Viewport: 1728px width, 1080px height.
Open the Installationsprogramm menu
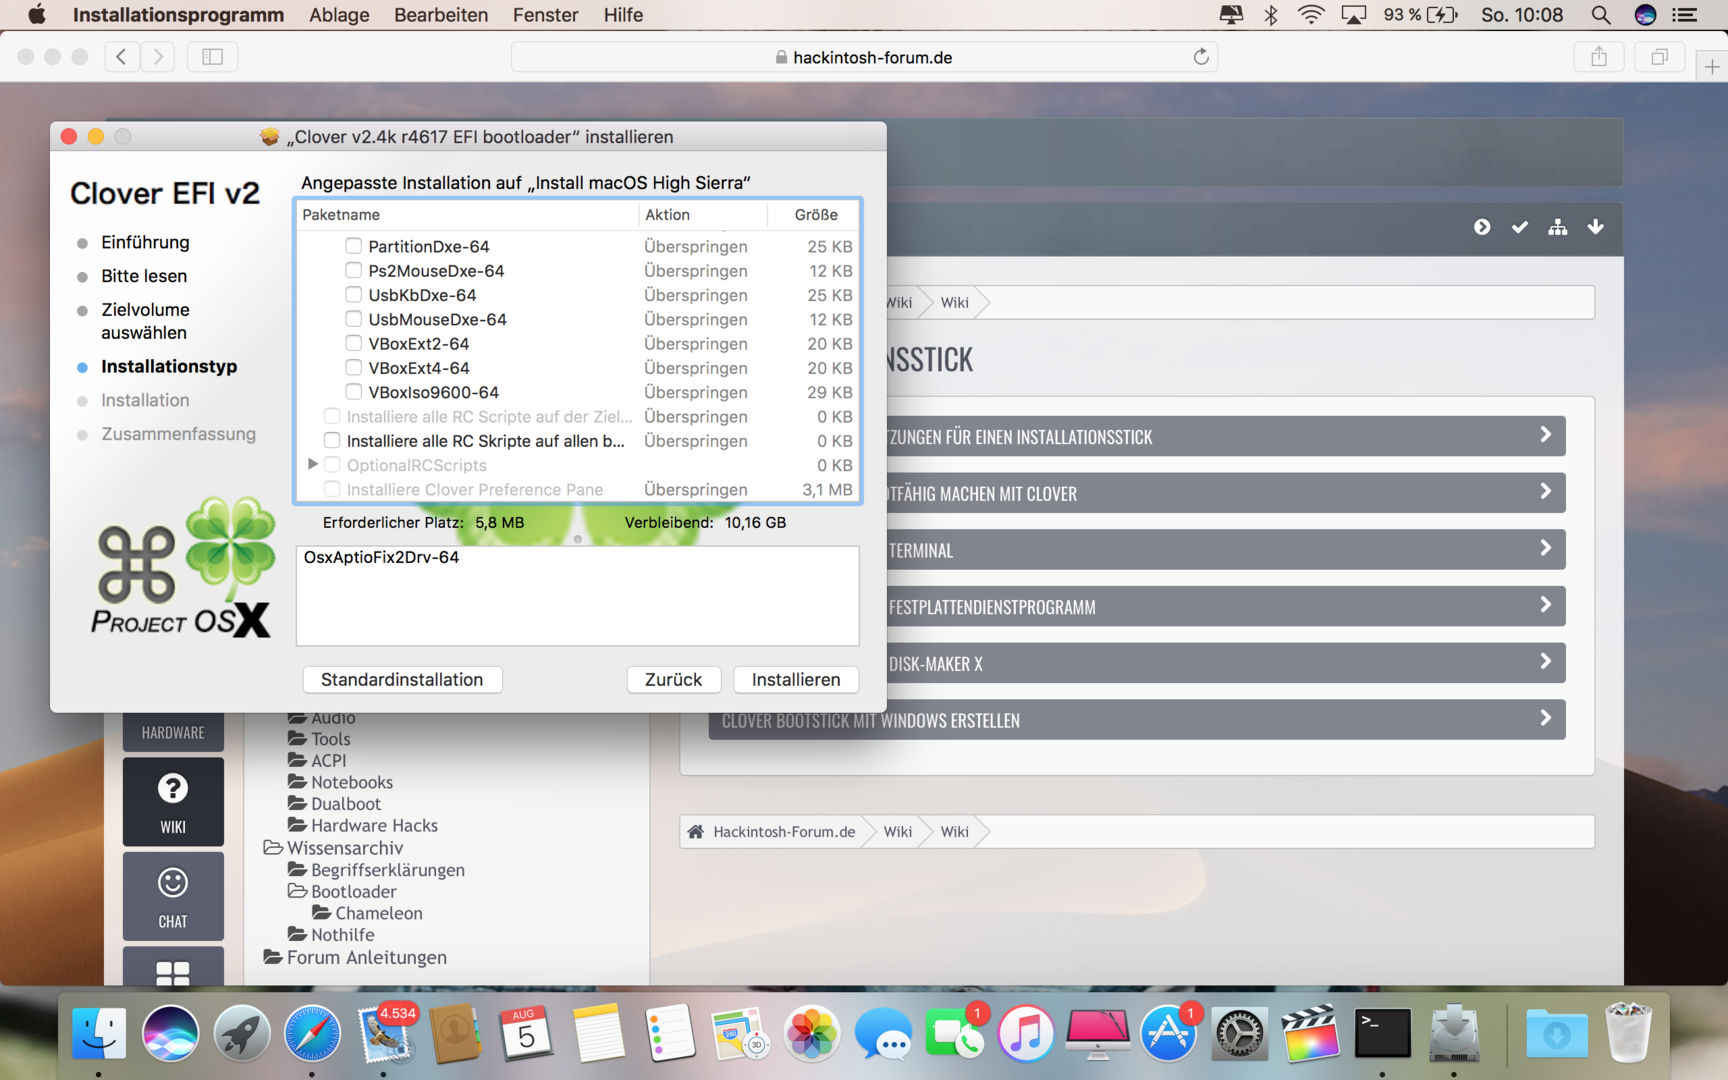(x=178, y=15)
